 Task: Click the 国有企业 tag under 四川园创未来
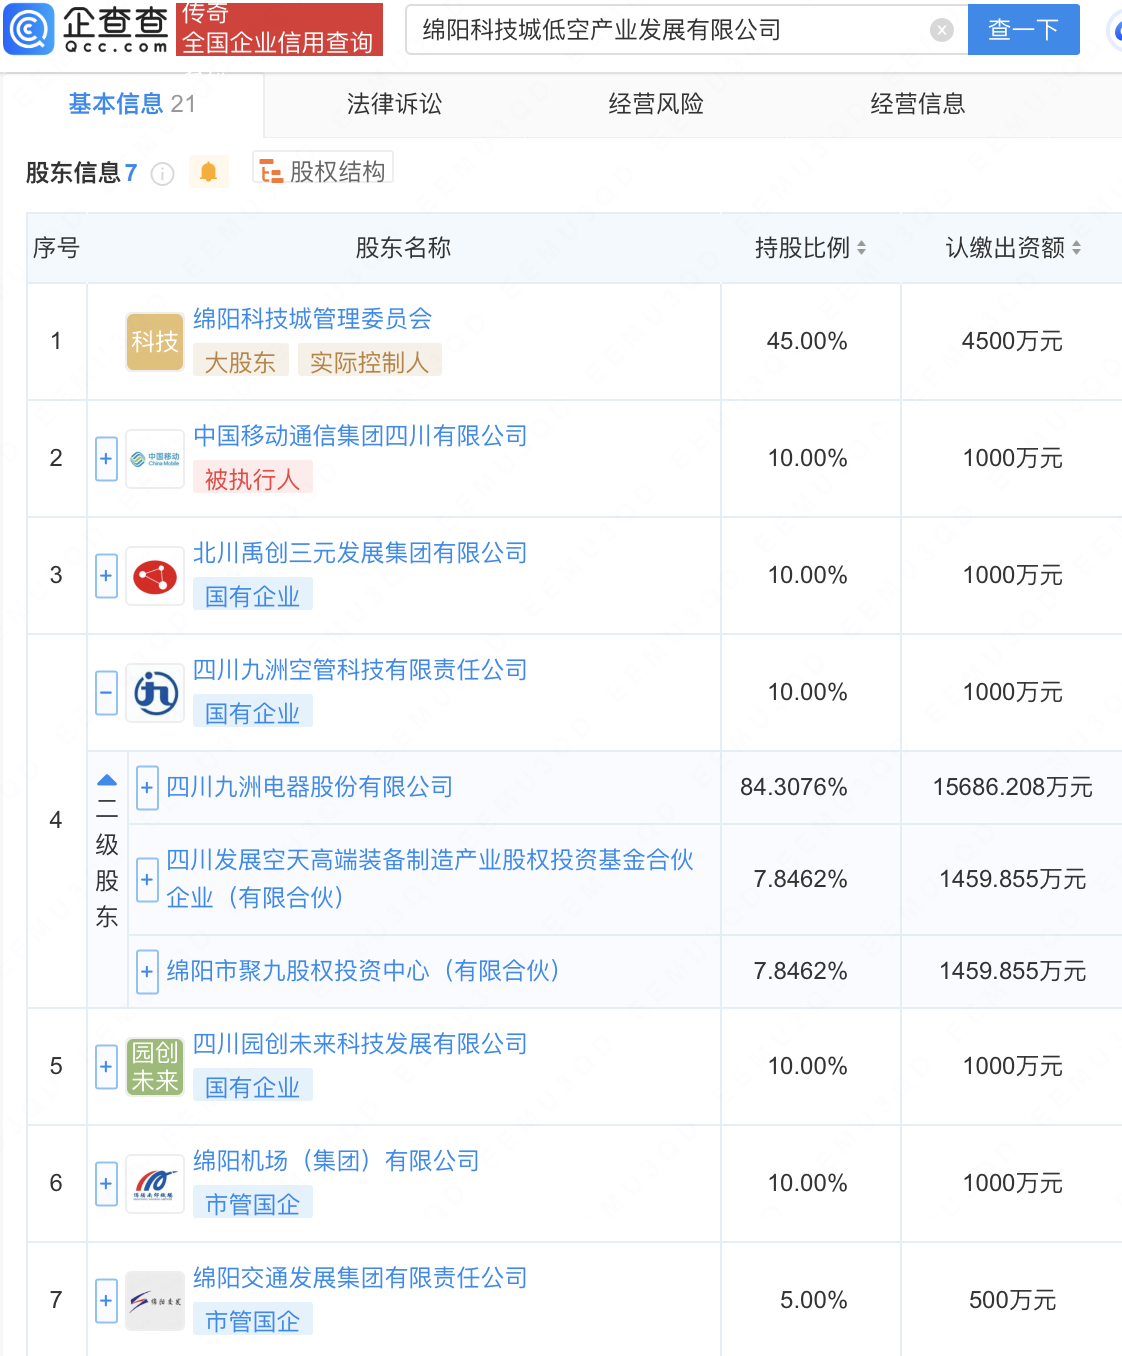[x=252, y=1087]
